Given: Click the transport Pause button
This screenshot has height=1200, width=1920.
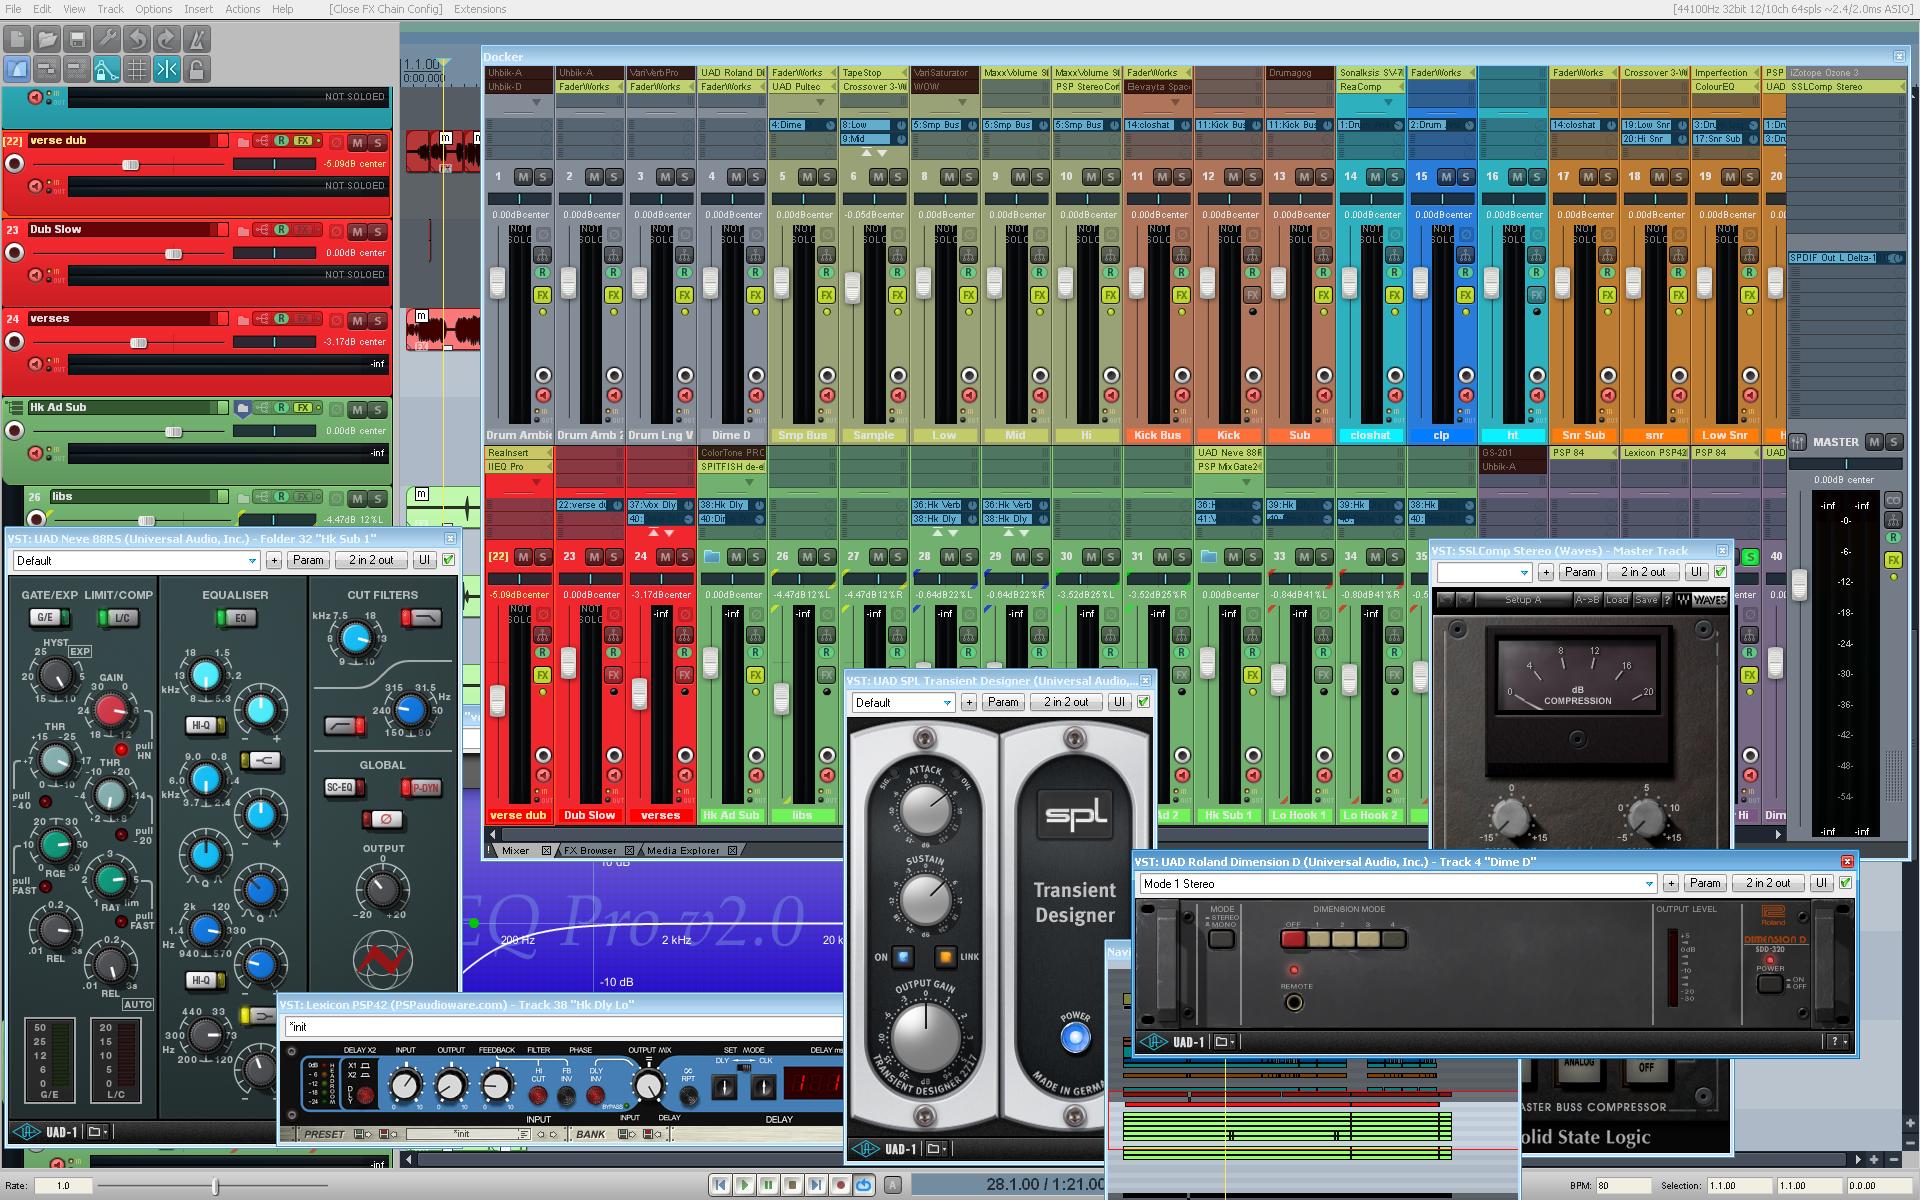Looking at the screenshot, I should pyautogui.click(x=767, y=1185).
